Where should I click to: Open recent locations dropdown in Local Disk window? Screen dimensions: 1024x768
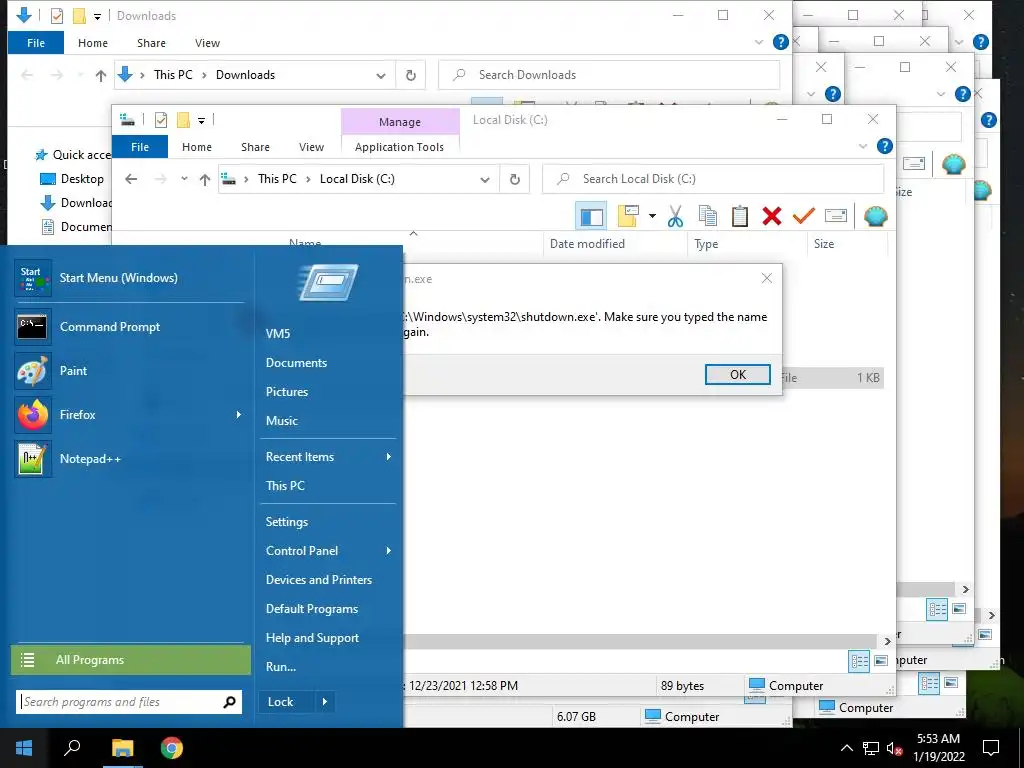tap(184, 179)
